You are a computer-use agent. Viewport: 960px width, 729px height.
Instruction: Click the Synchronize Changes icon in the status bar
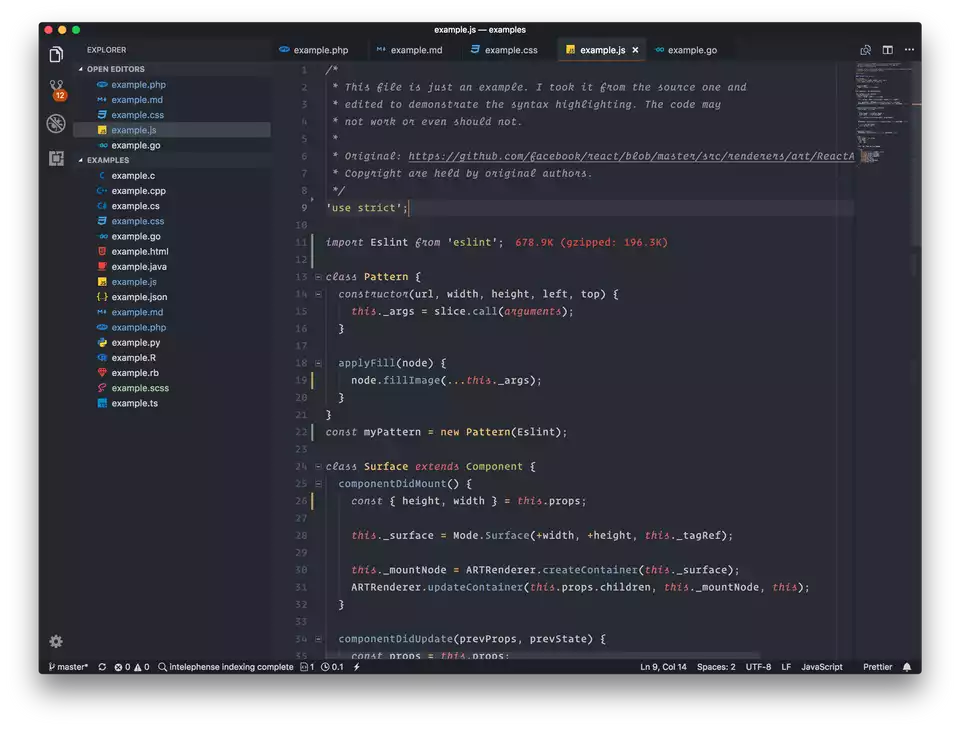[102, 667]
